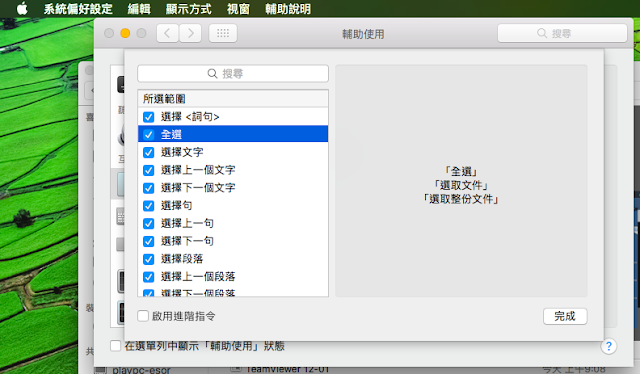Uncheck the 選擇段落 checkbox
640x374 pixels.
coord(149,259)
